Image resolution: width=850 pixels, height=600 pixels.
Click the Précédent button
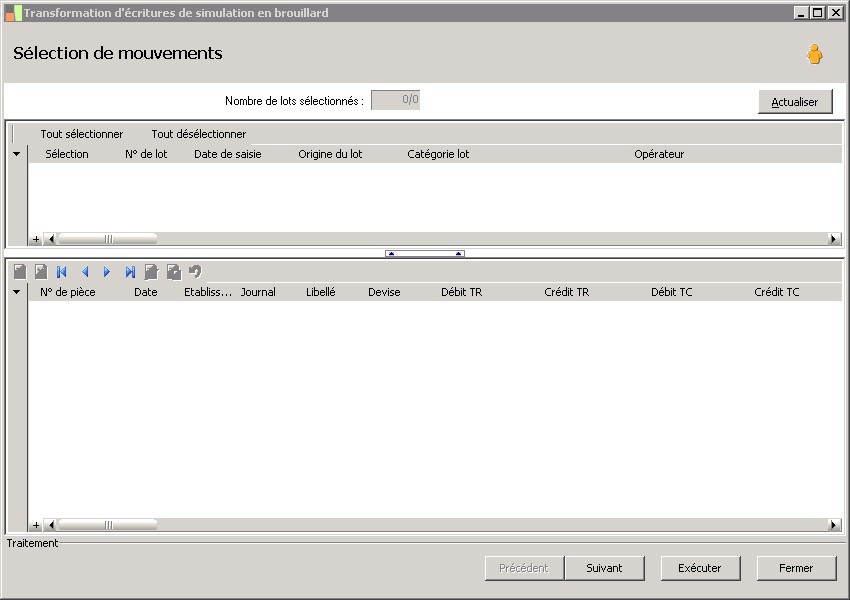tap(524, 568)
